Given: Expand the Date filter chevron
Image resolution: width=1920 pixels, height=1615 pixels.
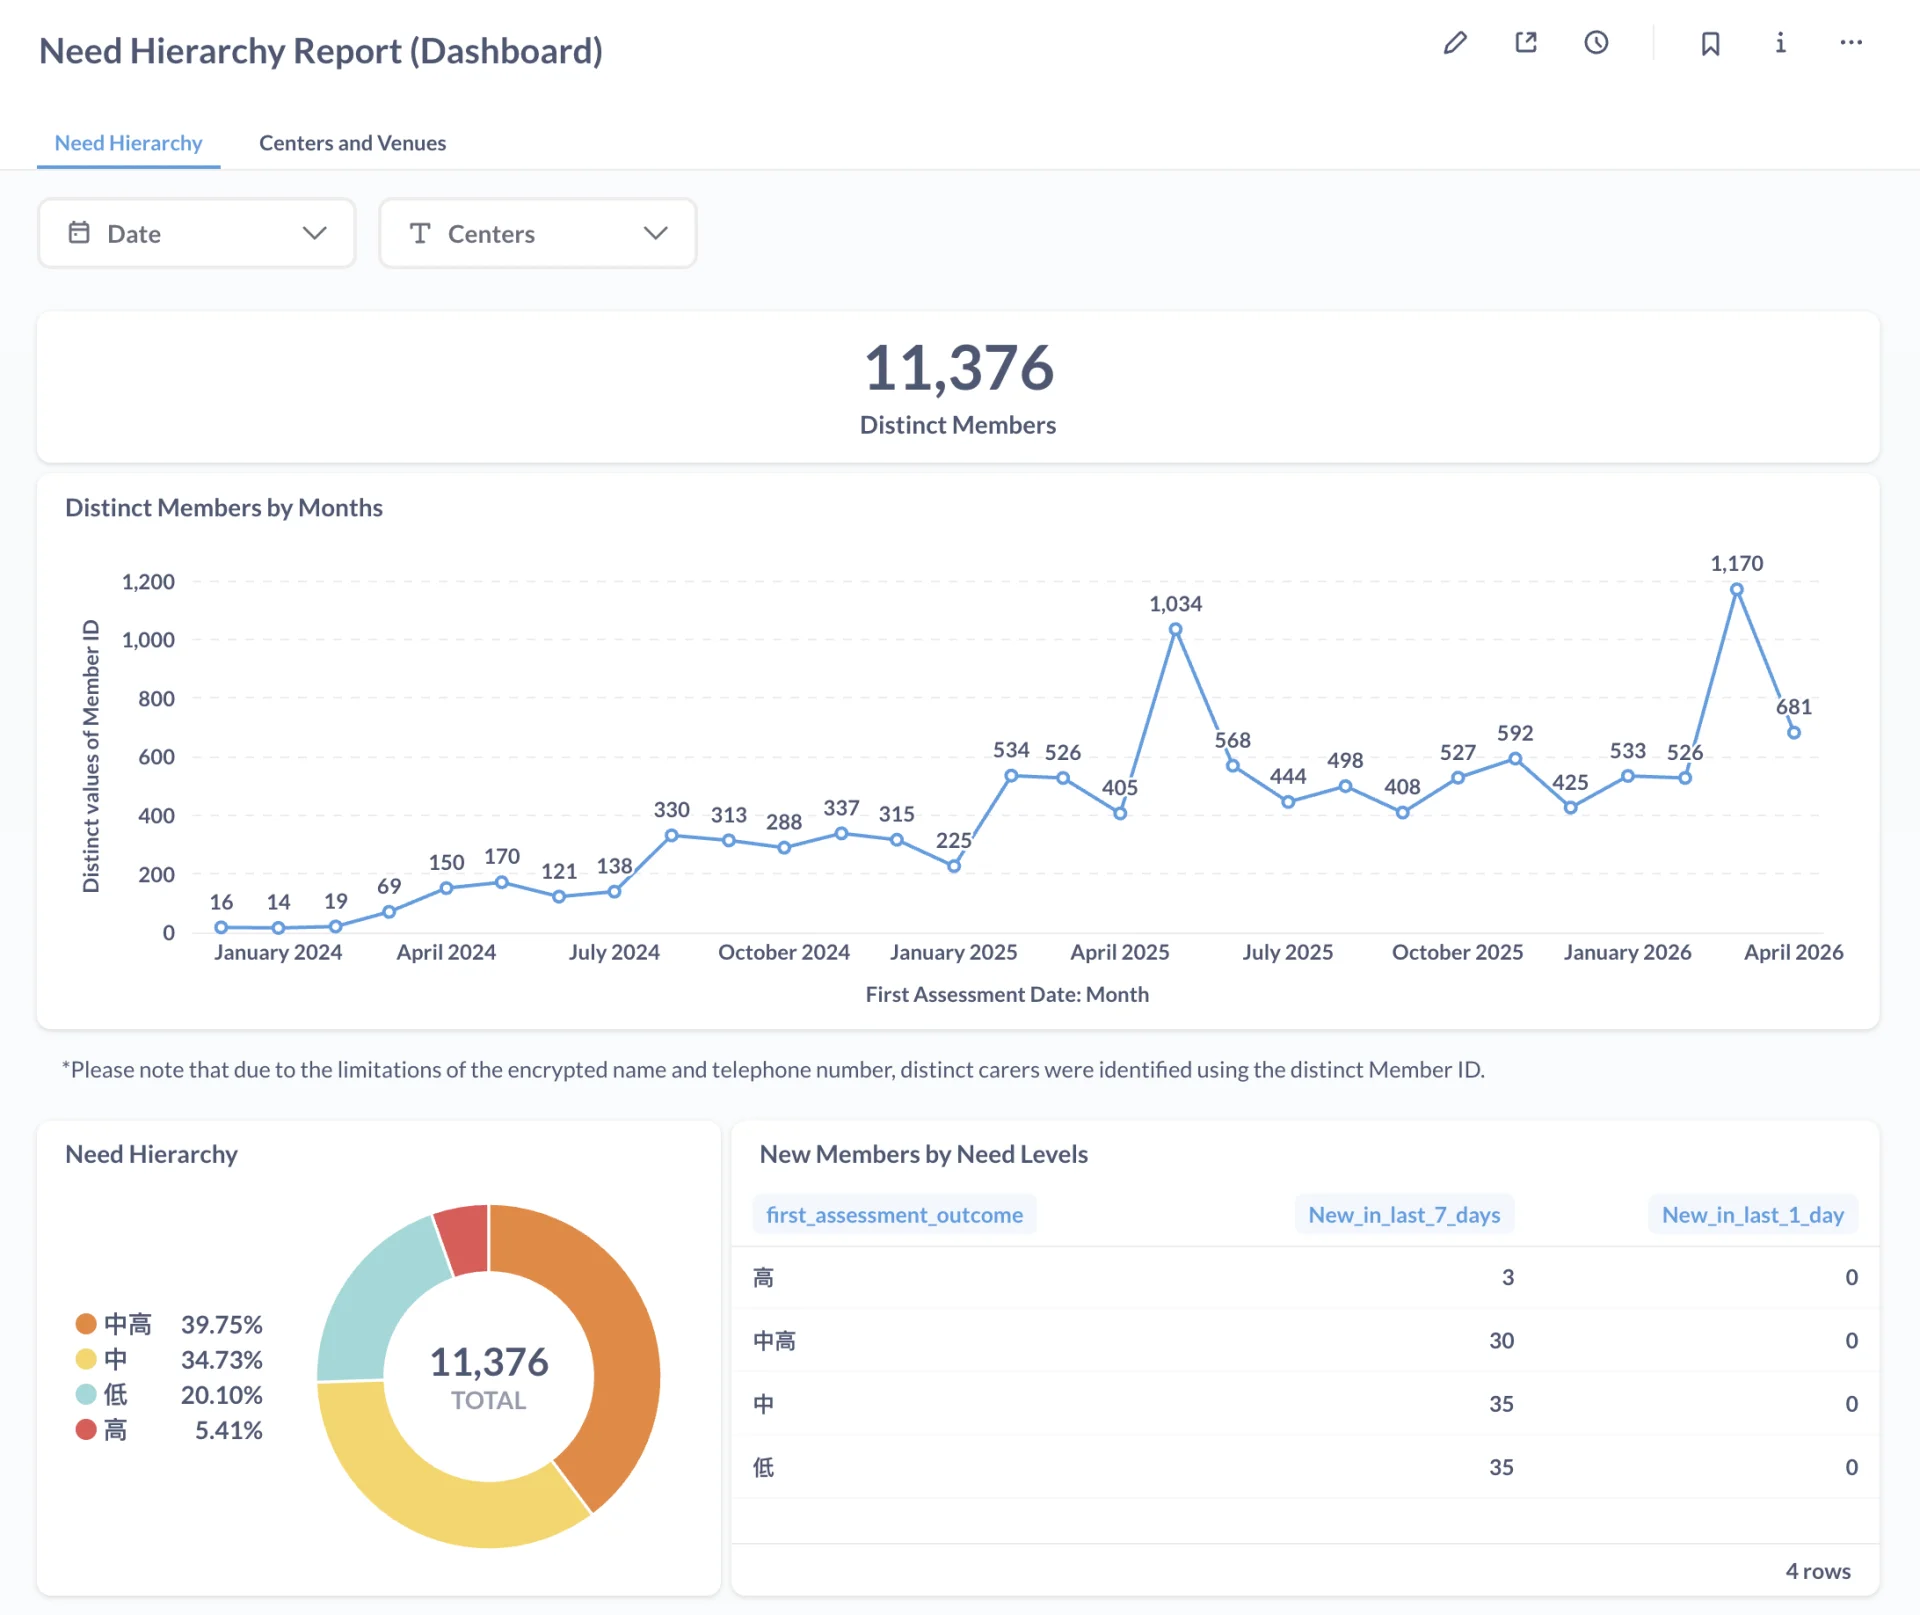Looking at the screenshot, I should (x=315, y=233).
